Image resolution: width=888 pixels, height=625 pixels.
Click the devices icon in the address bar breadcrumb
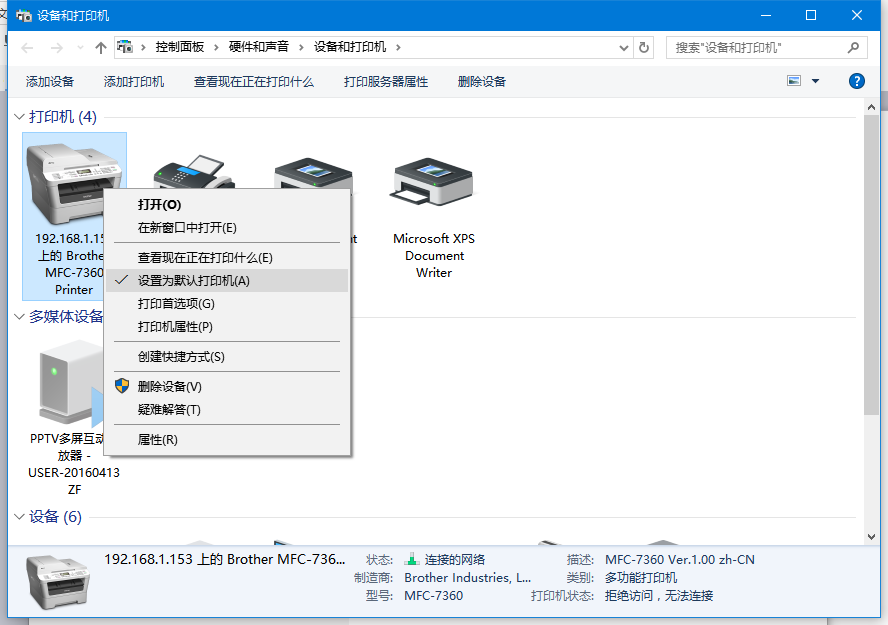pyautogui.click(x=125, y=46)
